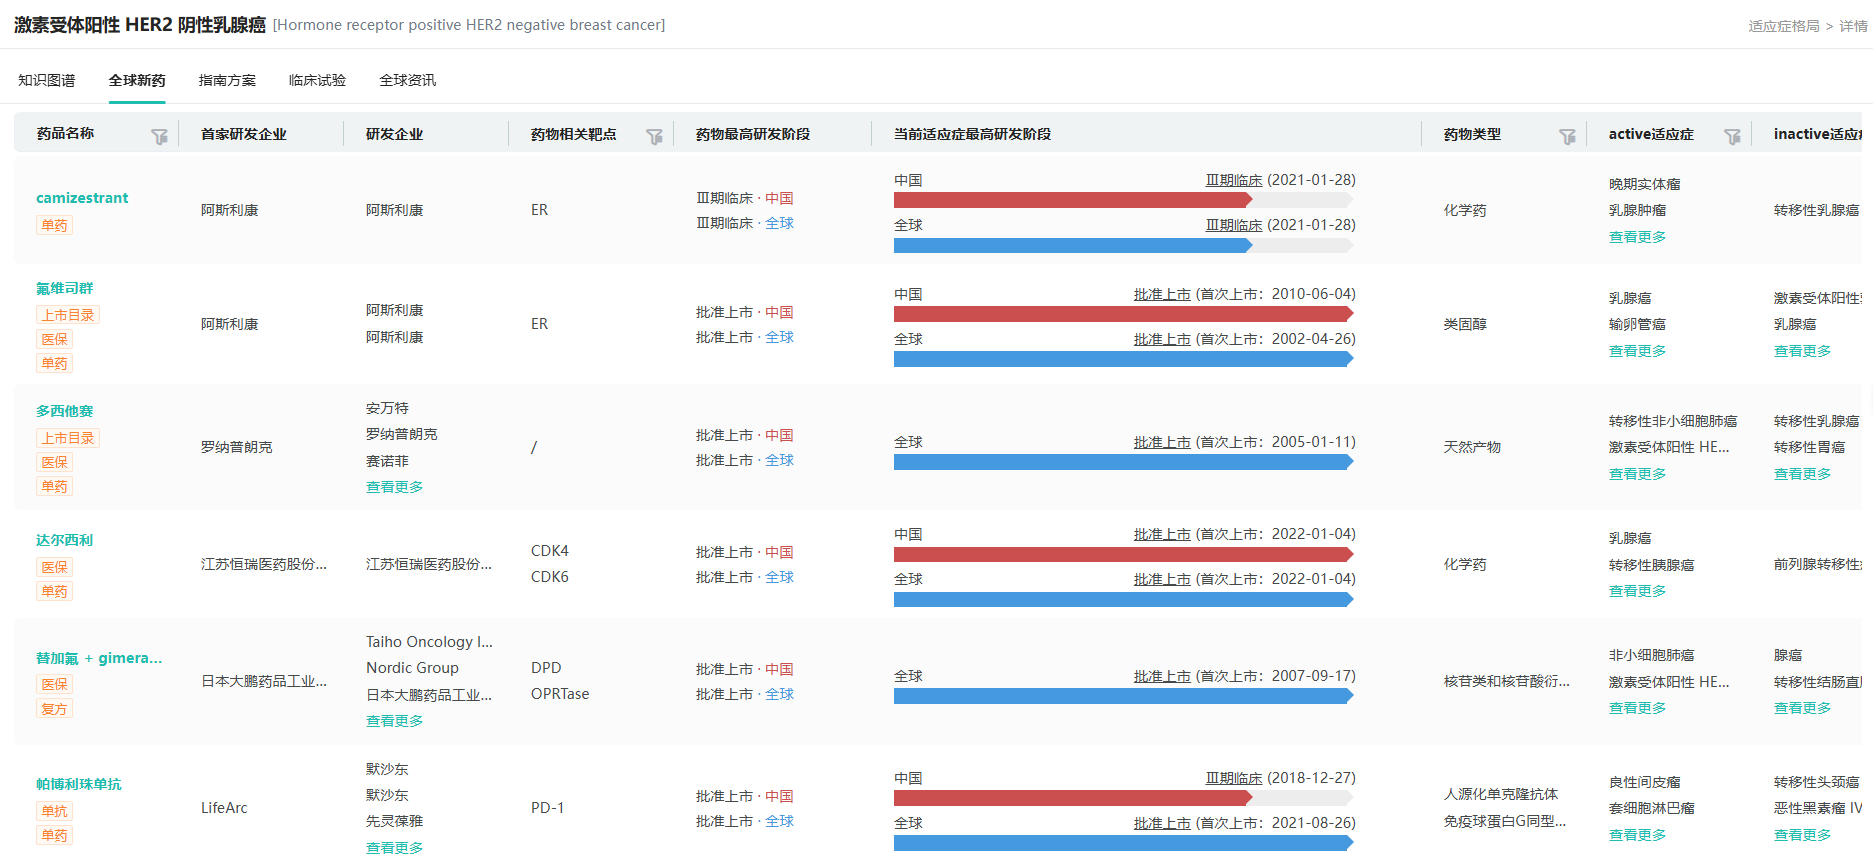The height and width of the screenshot is (856, 1873).
Task: Show more 研发企业 for 替加氟 row
Action: tap(394, 721)
